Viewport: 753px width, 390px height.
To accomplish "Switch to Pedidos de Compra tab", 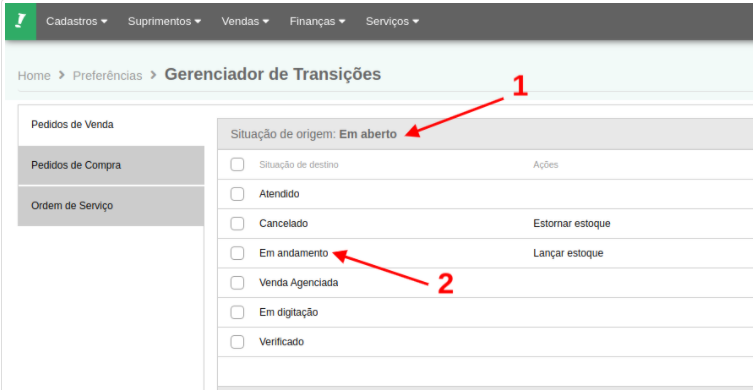I will [111, 165].
